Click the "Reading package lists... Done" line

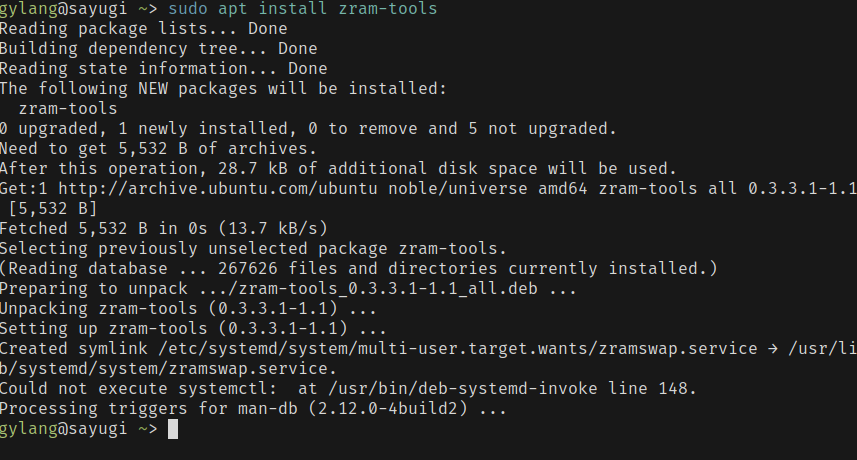(143, 29)
